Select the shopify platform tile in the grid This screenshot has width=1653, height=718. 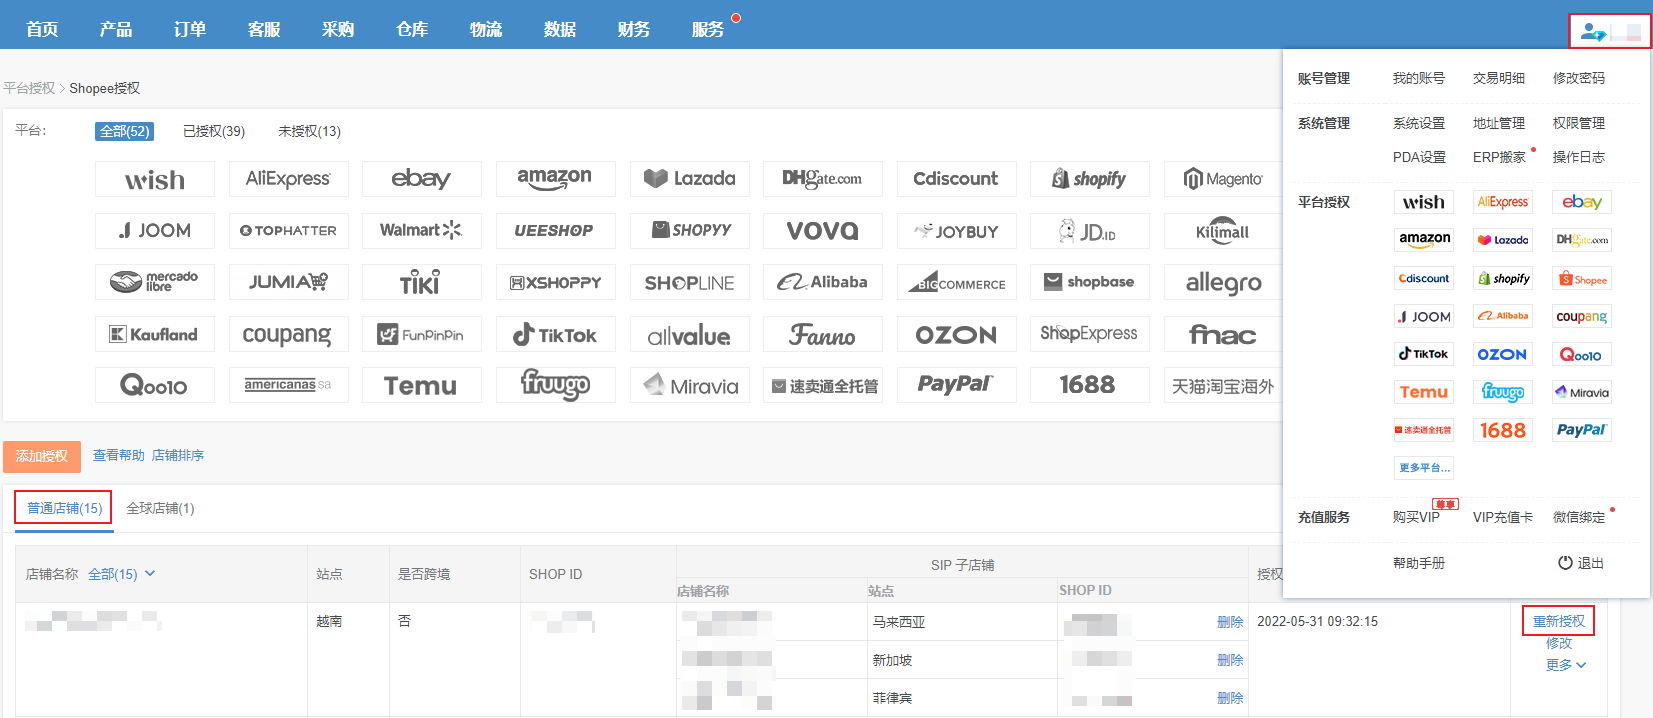pyautogui.click(x=1089, y=179)
